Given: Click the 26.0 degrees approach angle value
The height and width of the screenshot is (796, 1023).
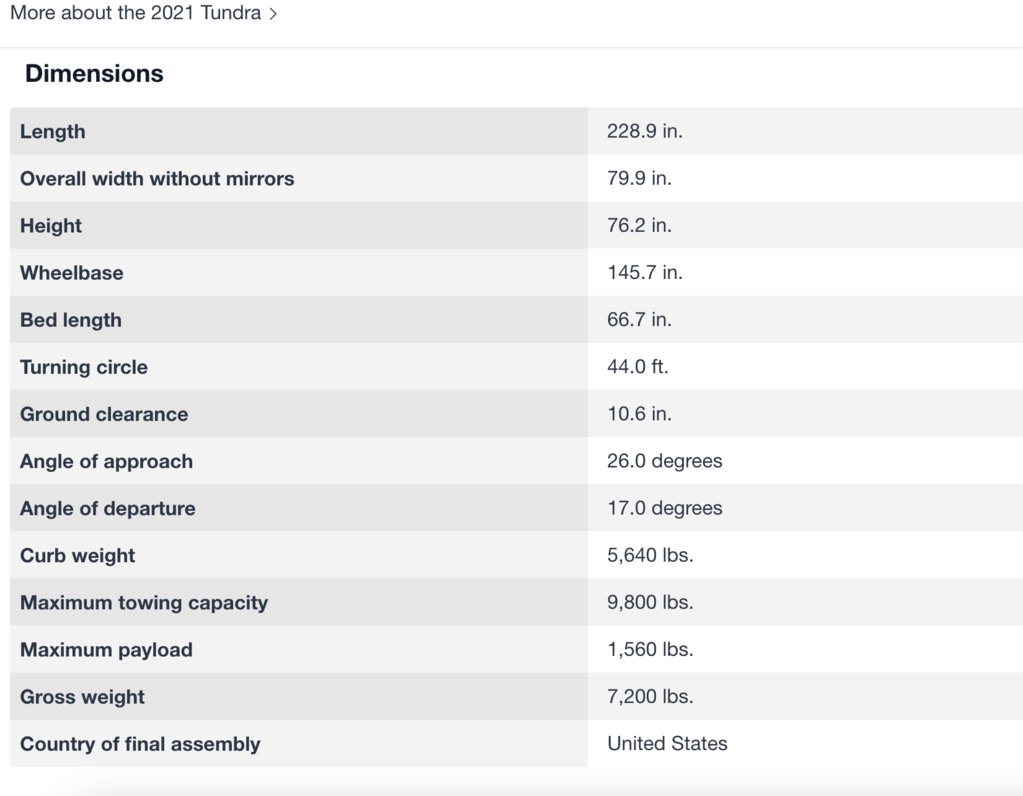Looking at the screenshot, I should click(x=665, y=461).
